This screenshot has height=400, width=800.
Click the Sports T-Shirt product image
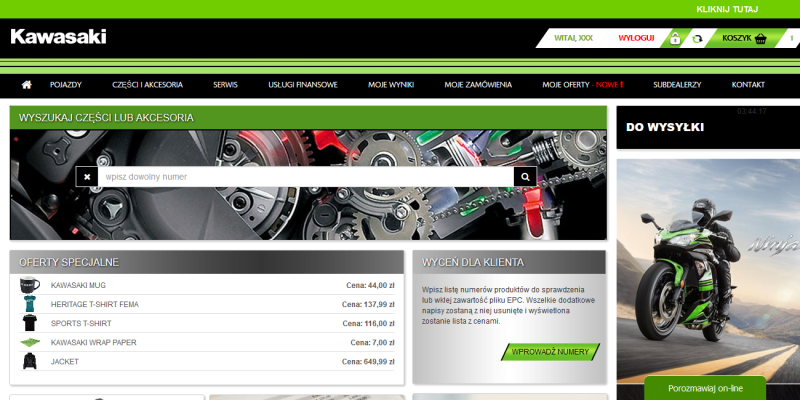coord(29,323)
